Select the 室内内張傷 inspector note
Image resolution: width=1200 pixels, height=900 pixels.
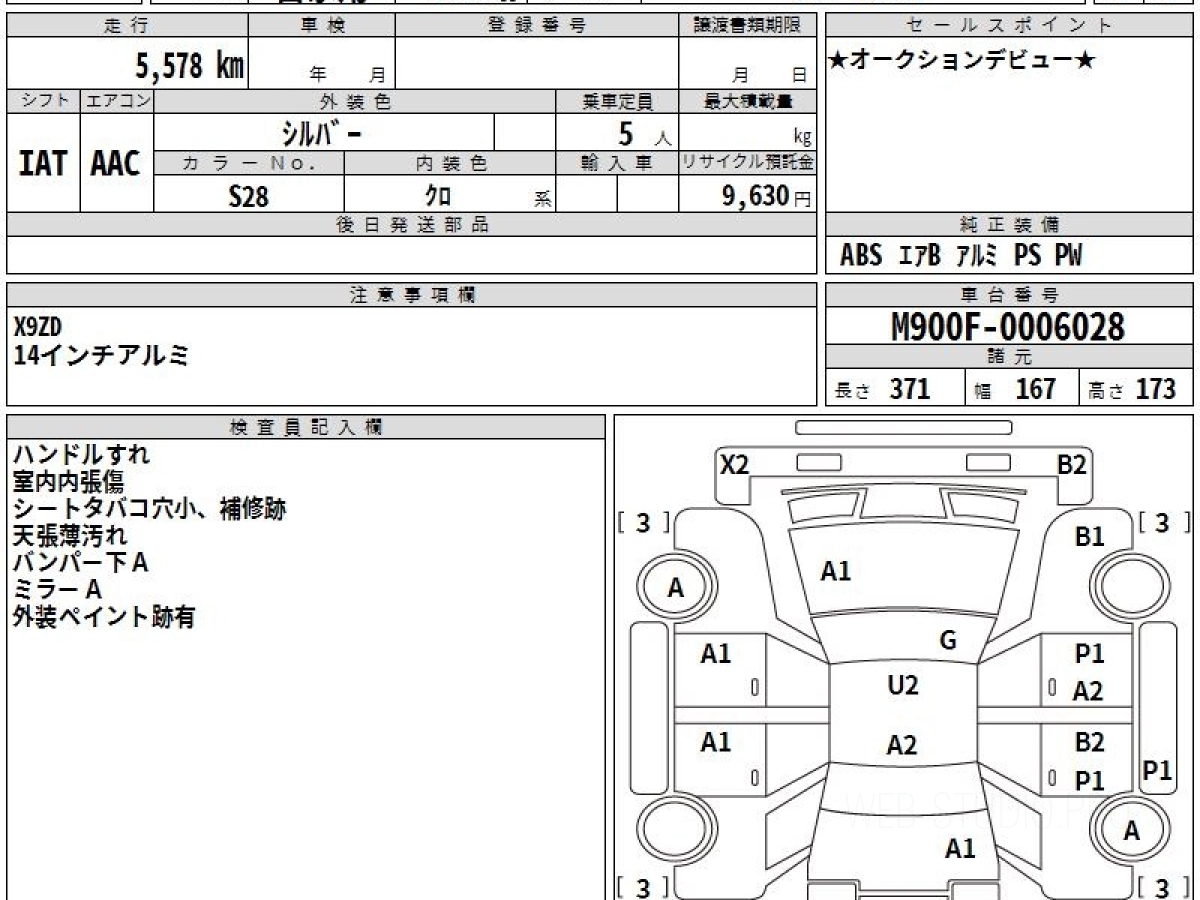coord(68,481)
